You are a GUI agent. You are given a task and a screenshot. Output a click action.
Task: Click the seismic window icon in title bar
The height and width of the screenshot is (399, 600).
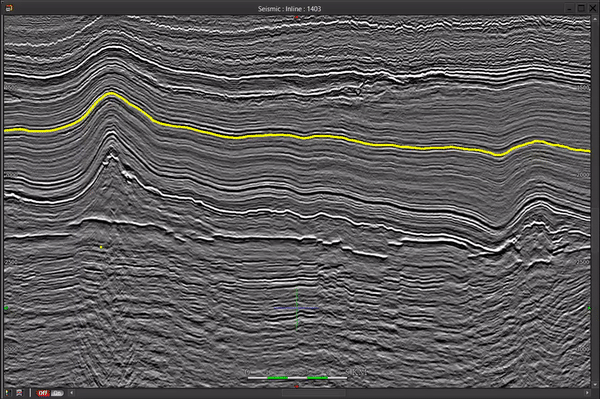tap(9, 8)
